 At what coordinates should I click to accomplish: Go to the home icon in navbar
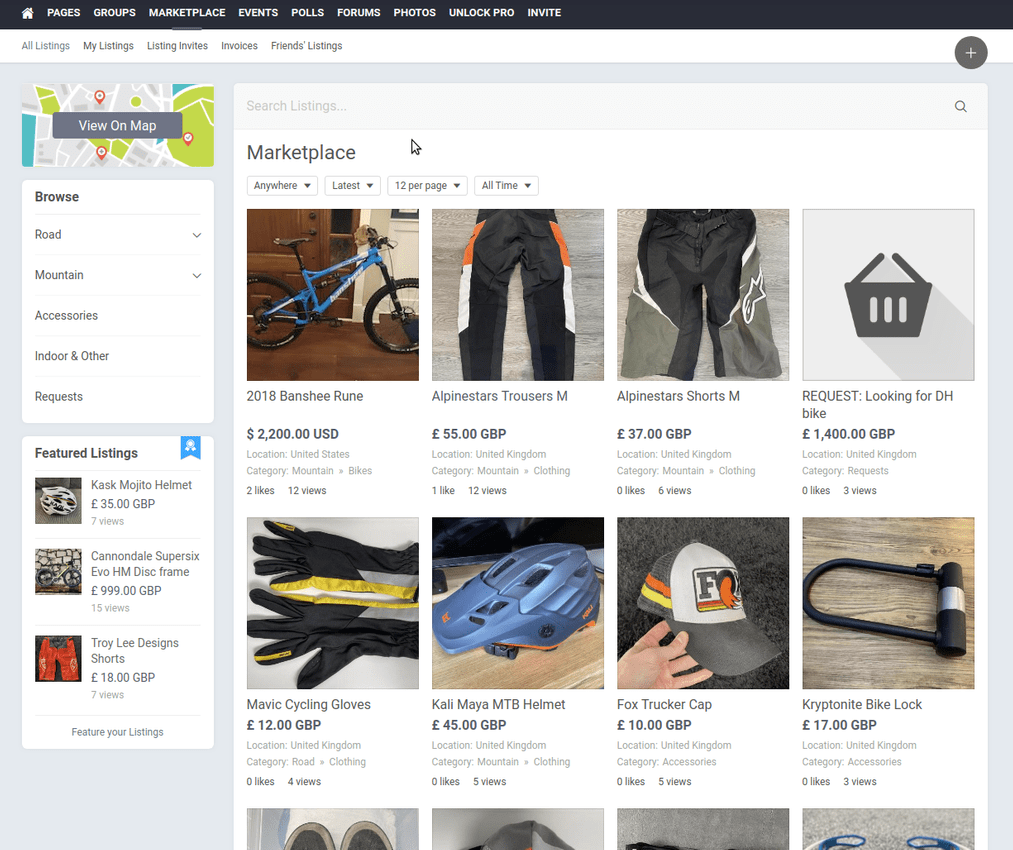point(27,13)
